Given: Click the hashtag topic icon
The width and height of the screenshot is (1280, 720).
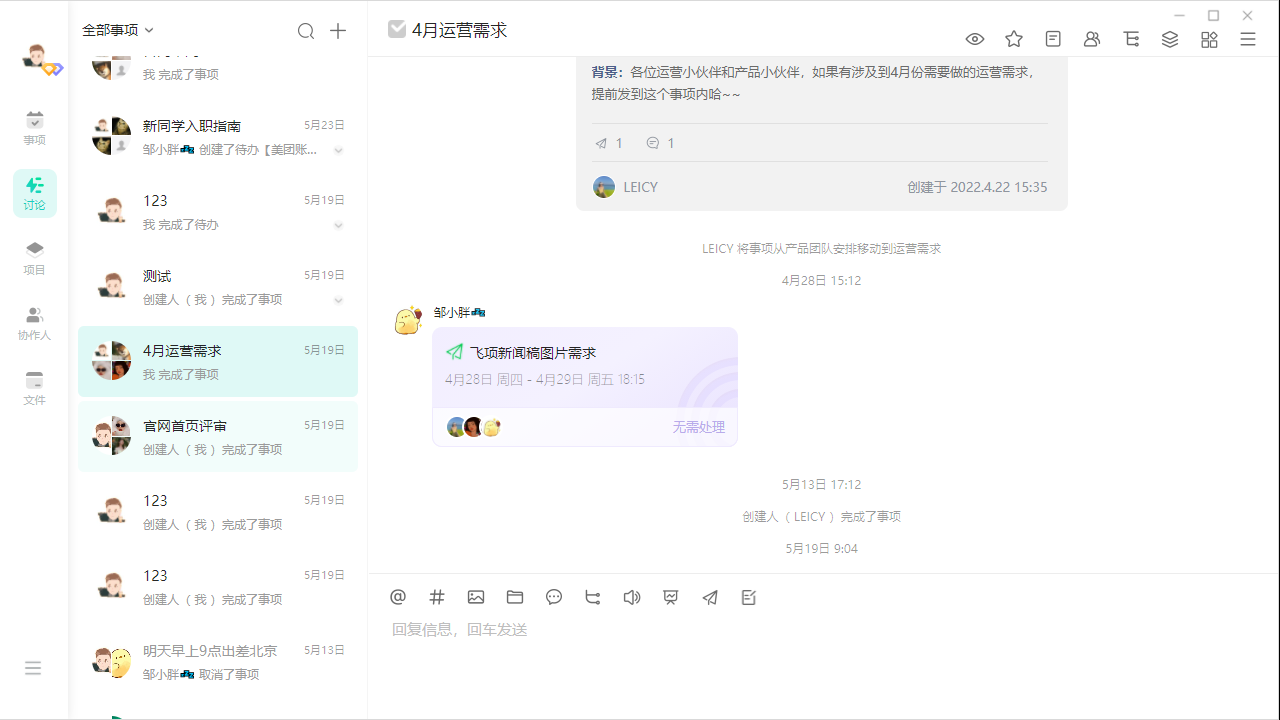Looking at the screenshot, I should (437, 597).
